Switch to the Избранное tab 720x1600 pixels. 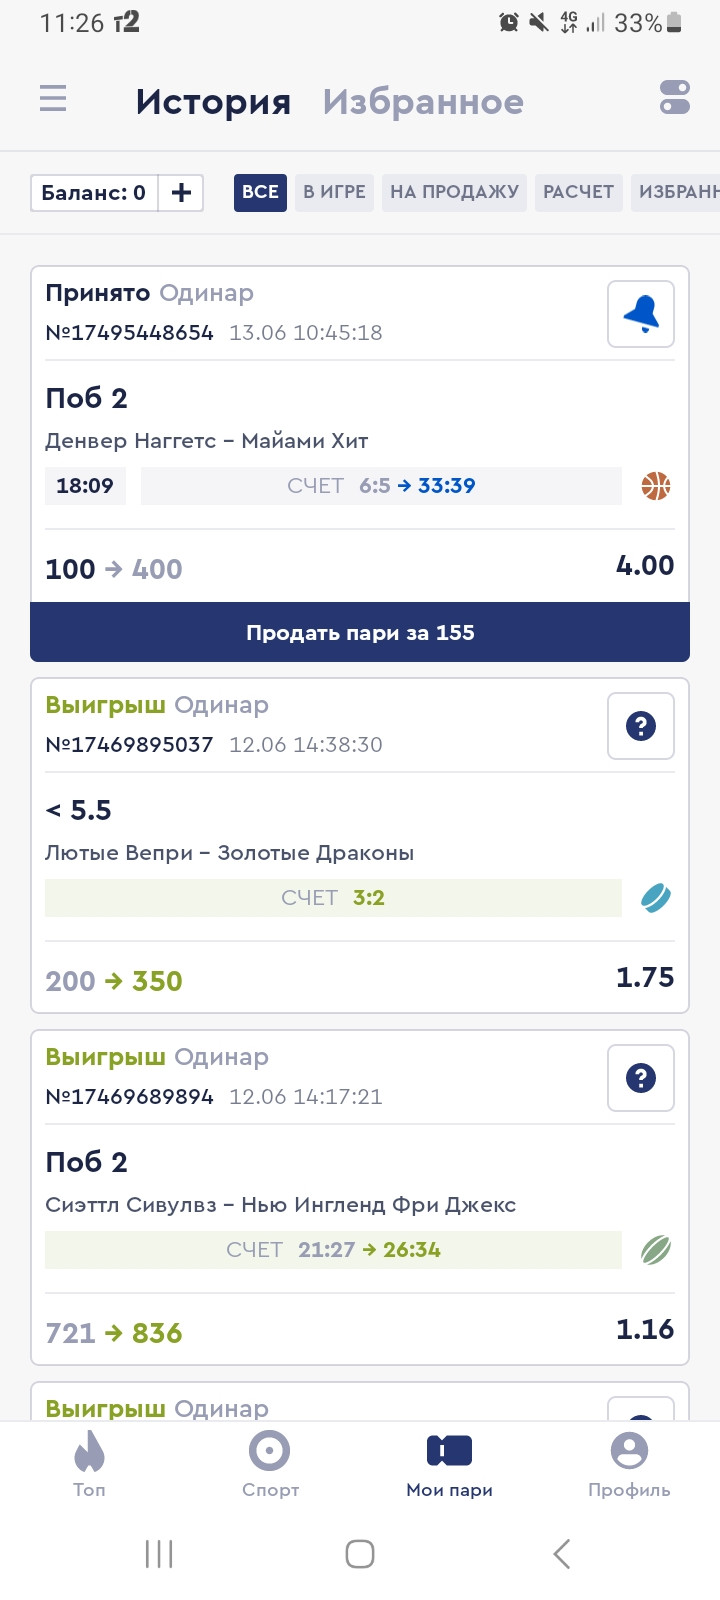[x=423, y=101]
